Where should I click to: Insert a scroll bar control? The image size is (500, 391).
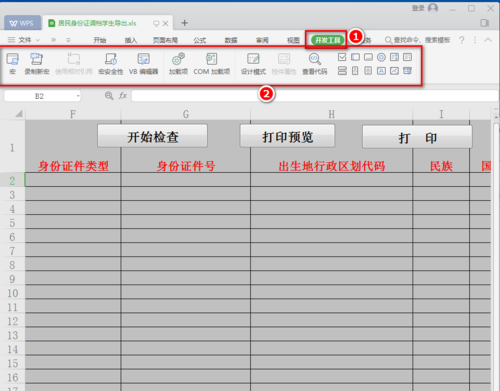pyautogui.click(x=368, y=71)
